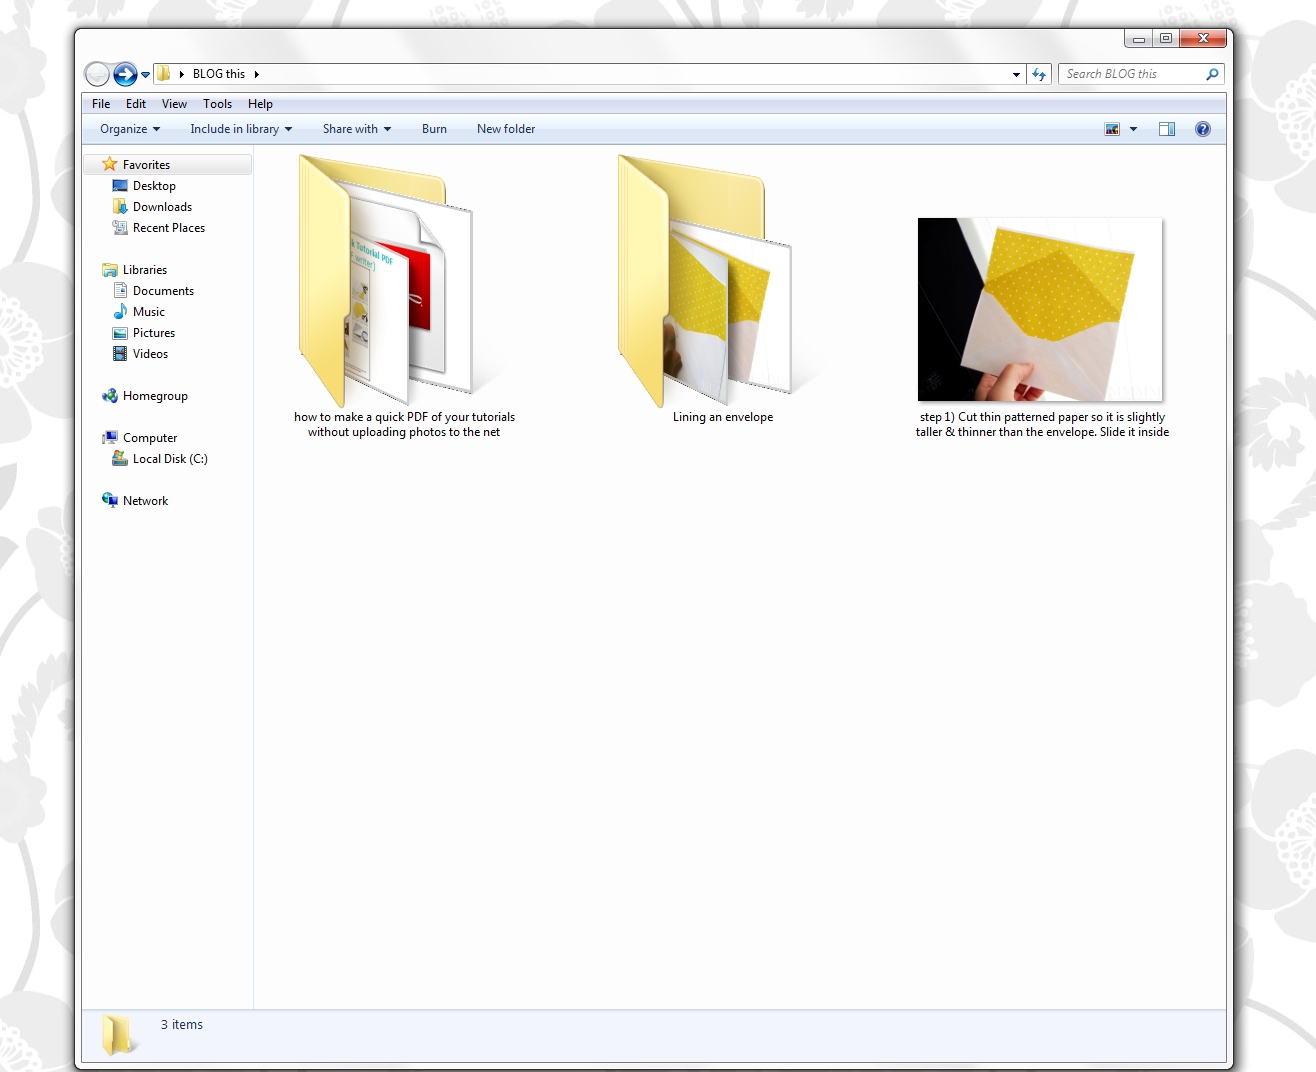Image resolution: width=1316 pixels, height=1072 pixels.
Task: Open Network in the navigation pane
Action: 145,500
